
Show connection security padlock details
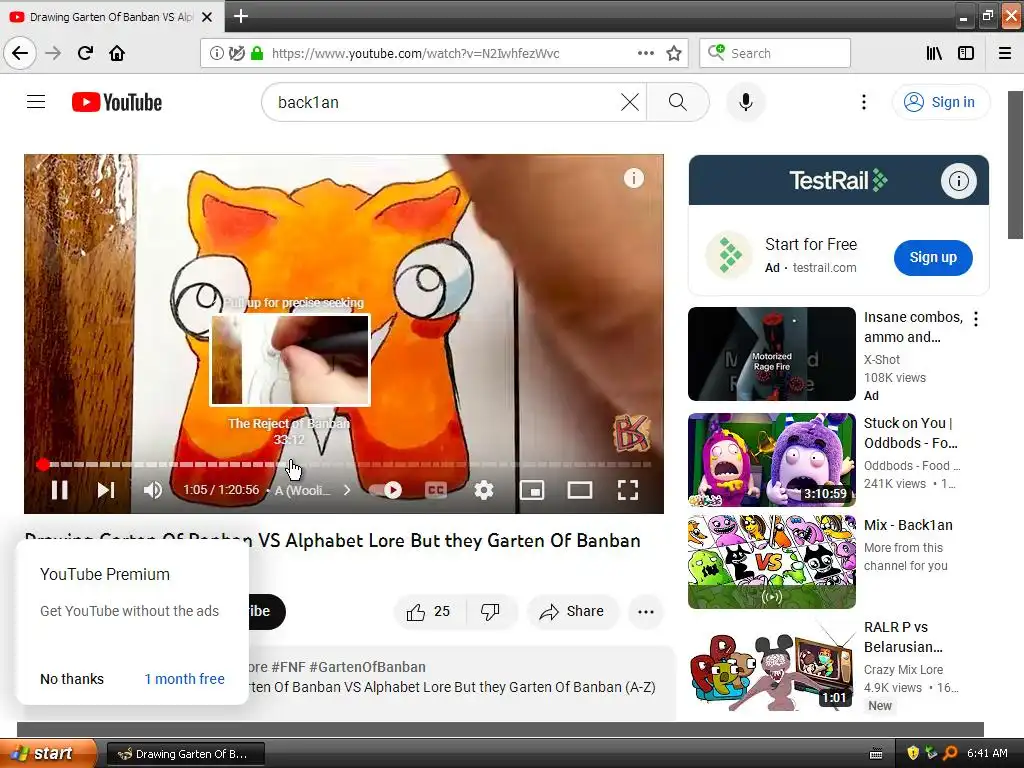point(257,53)
